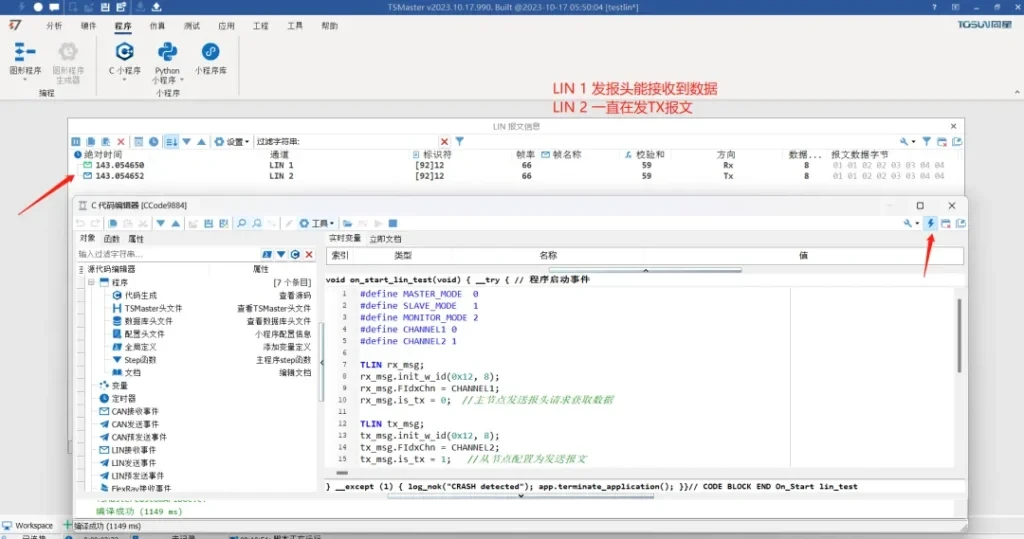Switch to the 函数 tab in object panel
Screen dimensions: 1024x539
[x=111, y=239]
